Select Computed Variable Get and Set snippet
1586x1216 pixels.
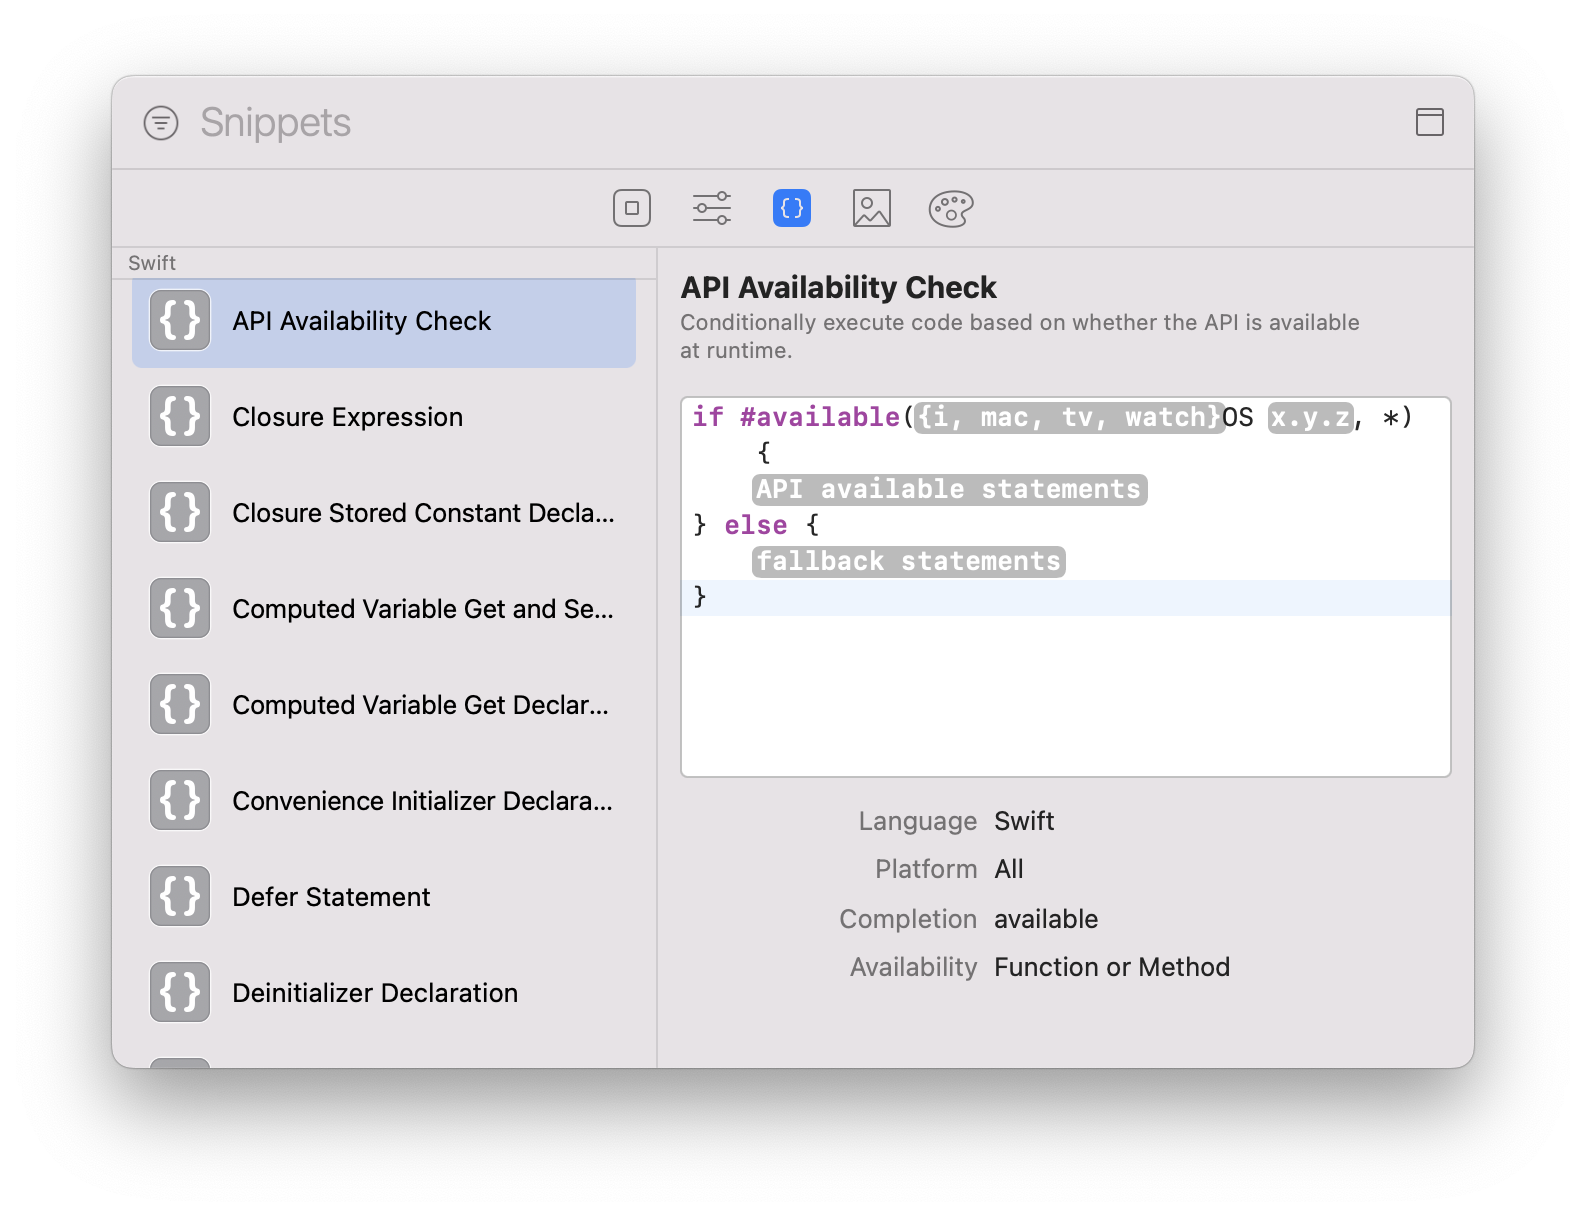pos(384,609)
